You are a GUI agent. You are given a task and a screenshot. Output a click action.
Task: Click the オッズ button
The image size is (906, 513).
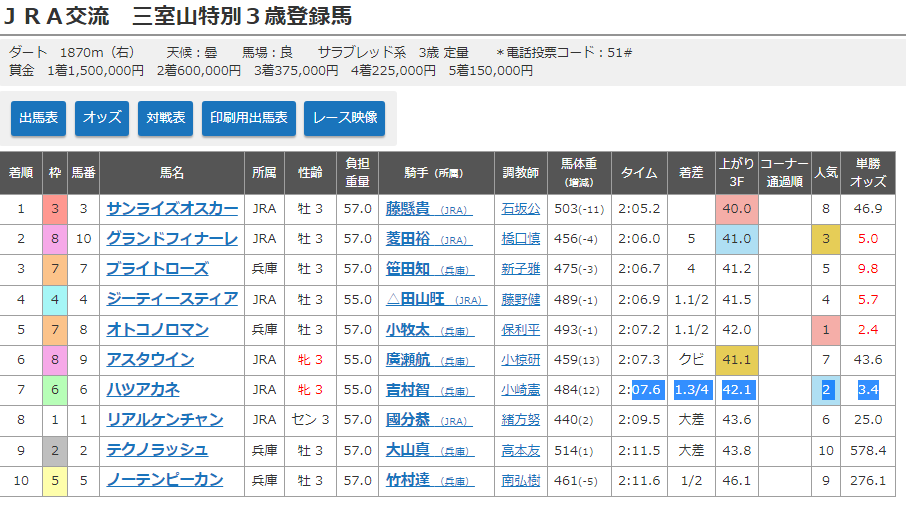102,118
